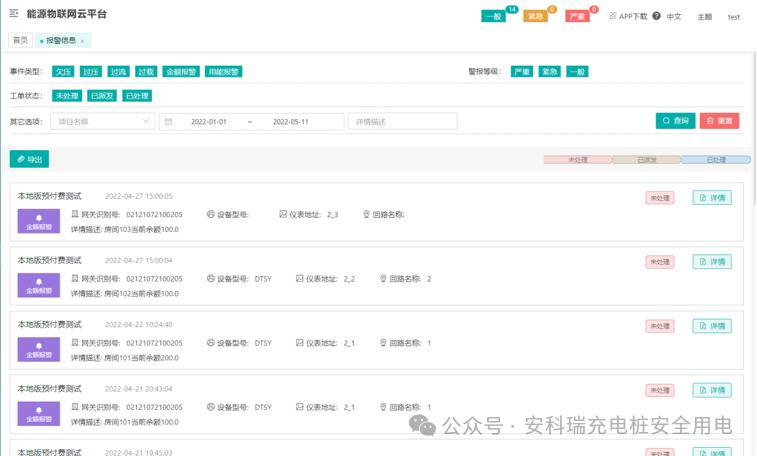
Task: Expand the 项目名称 dropdown
Action: [x=103, y=121]
